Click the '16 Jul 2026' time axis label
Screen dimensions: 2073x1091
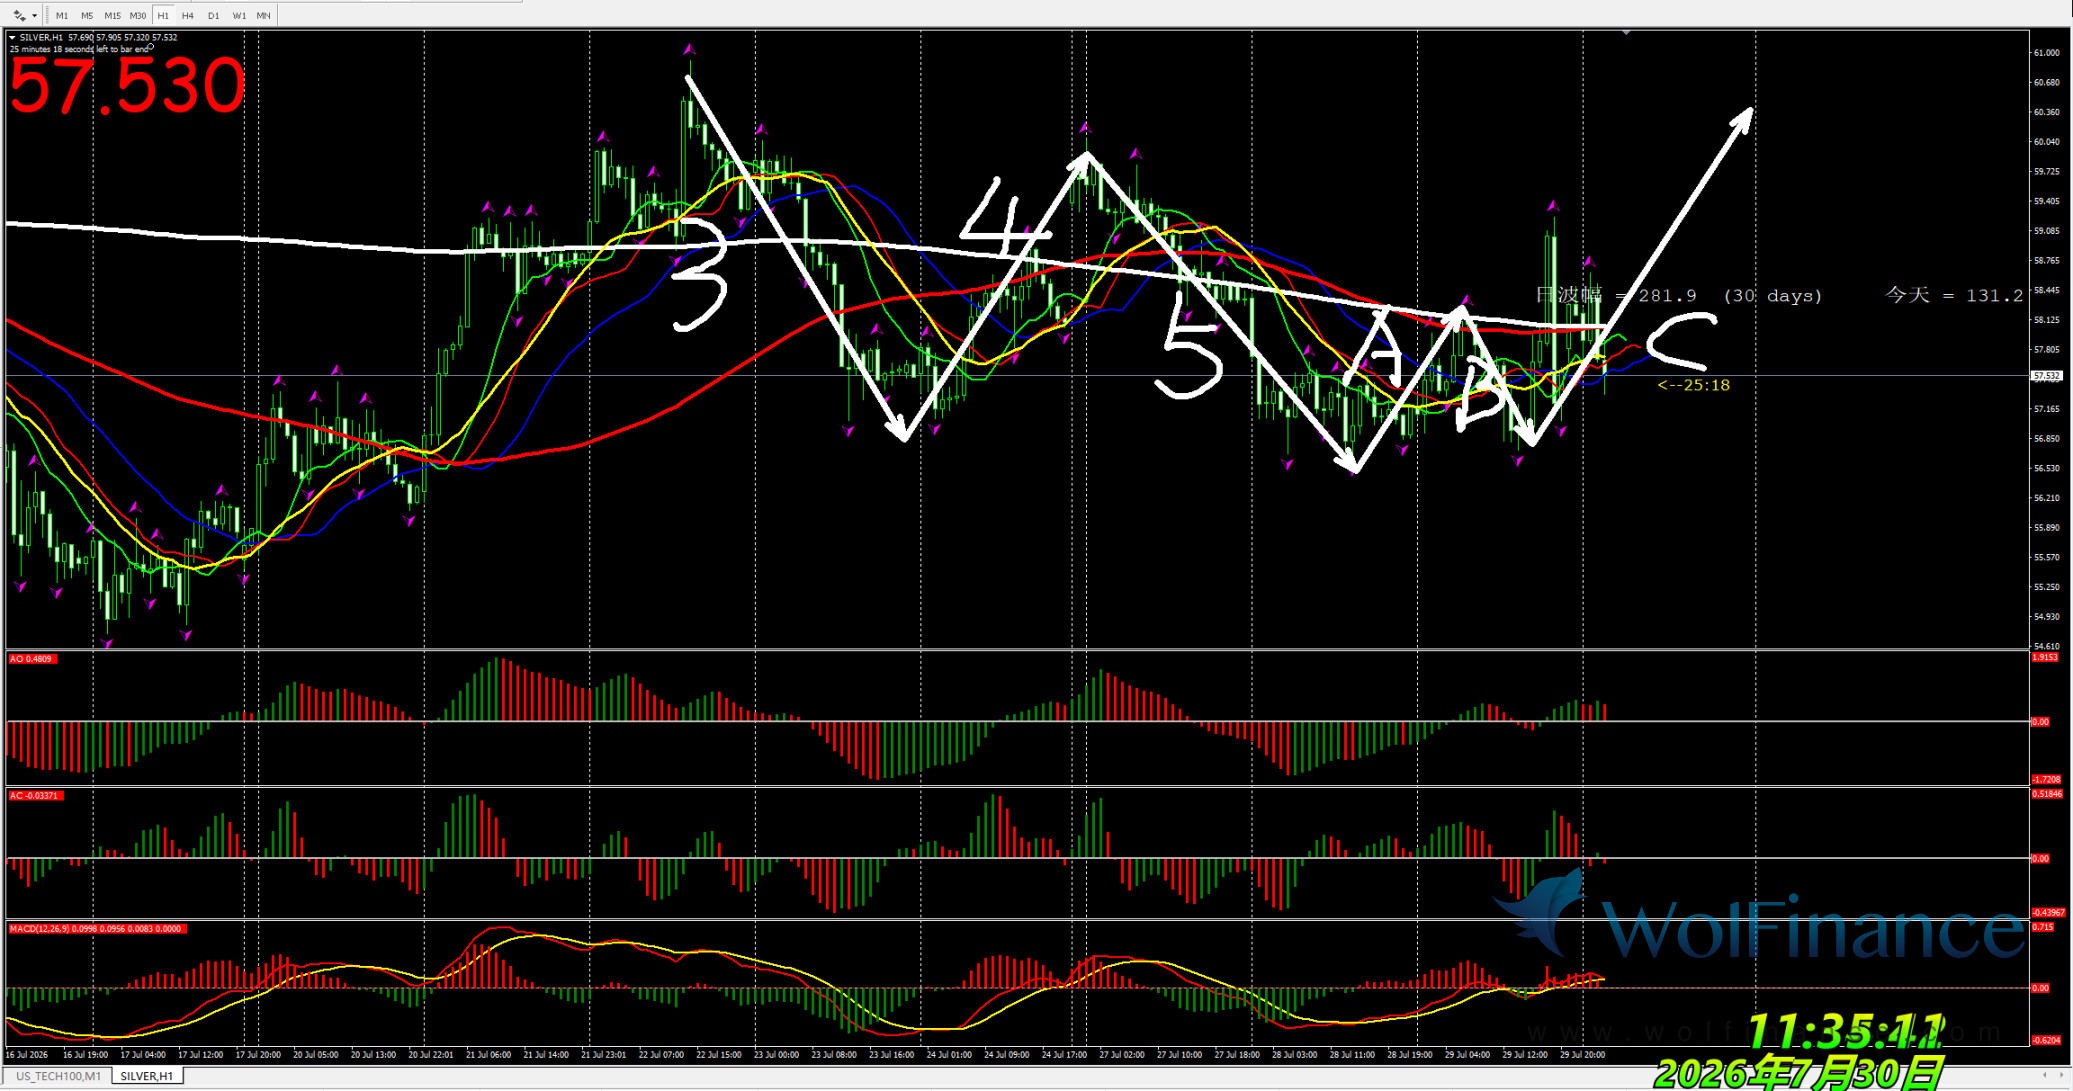27,1054
